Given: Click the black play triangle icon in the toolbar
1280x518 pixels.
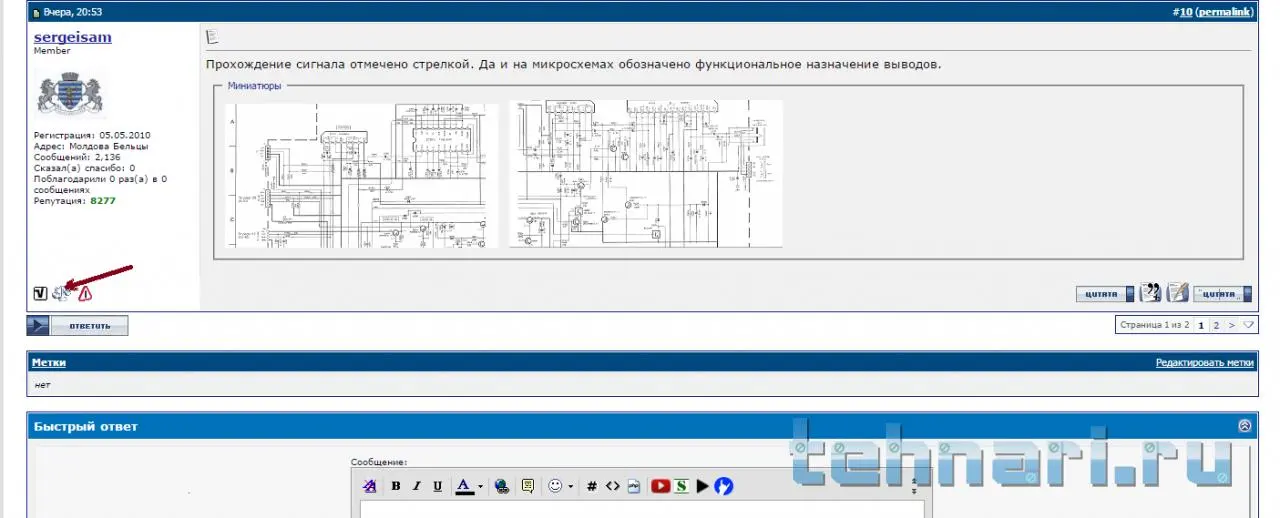Looking at the screenshot, I should [x=702, y=486].
